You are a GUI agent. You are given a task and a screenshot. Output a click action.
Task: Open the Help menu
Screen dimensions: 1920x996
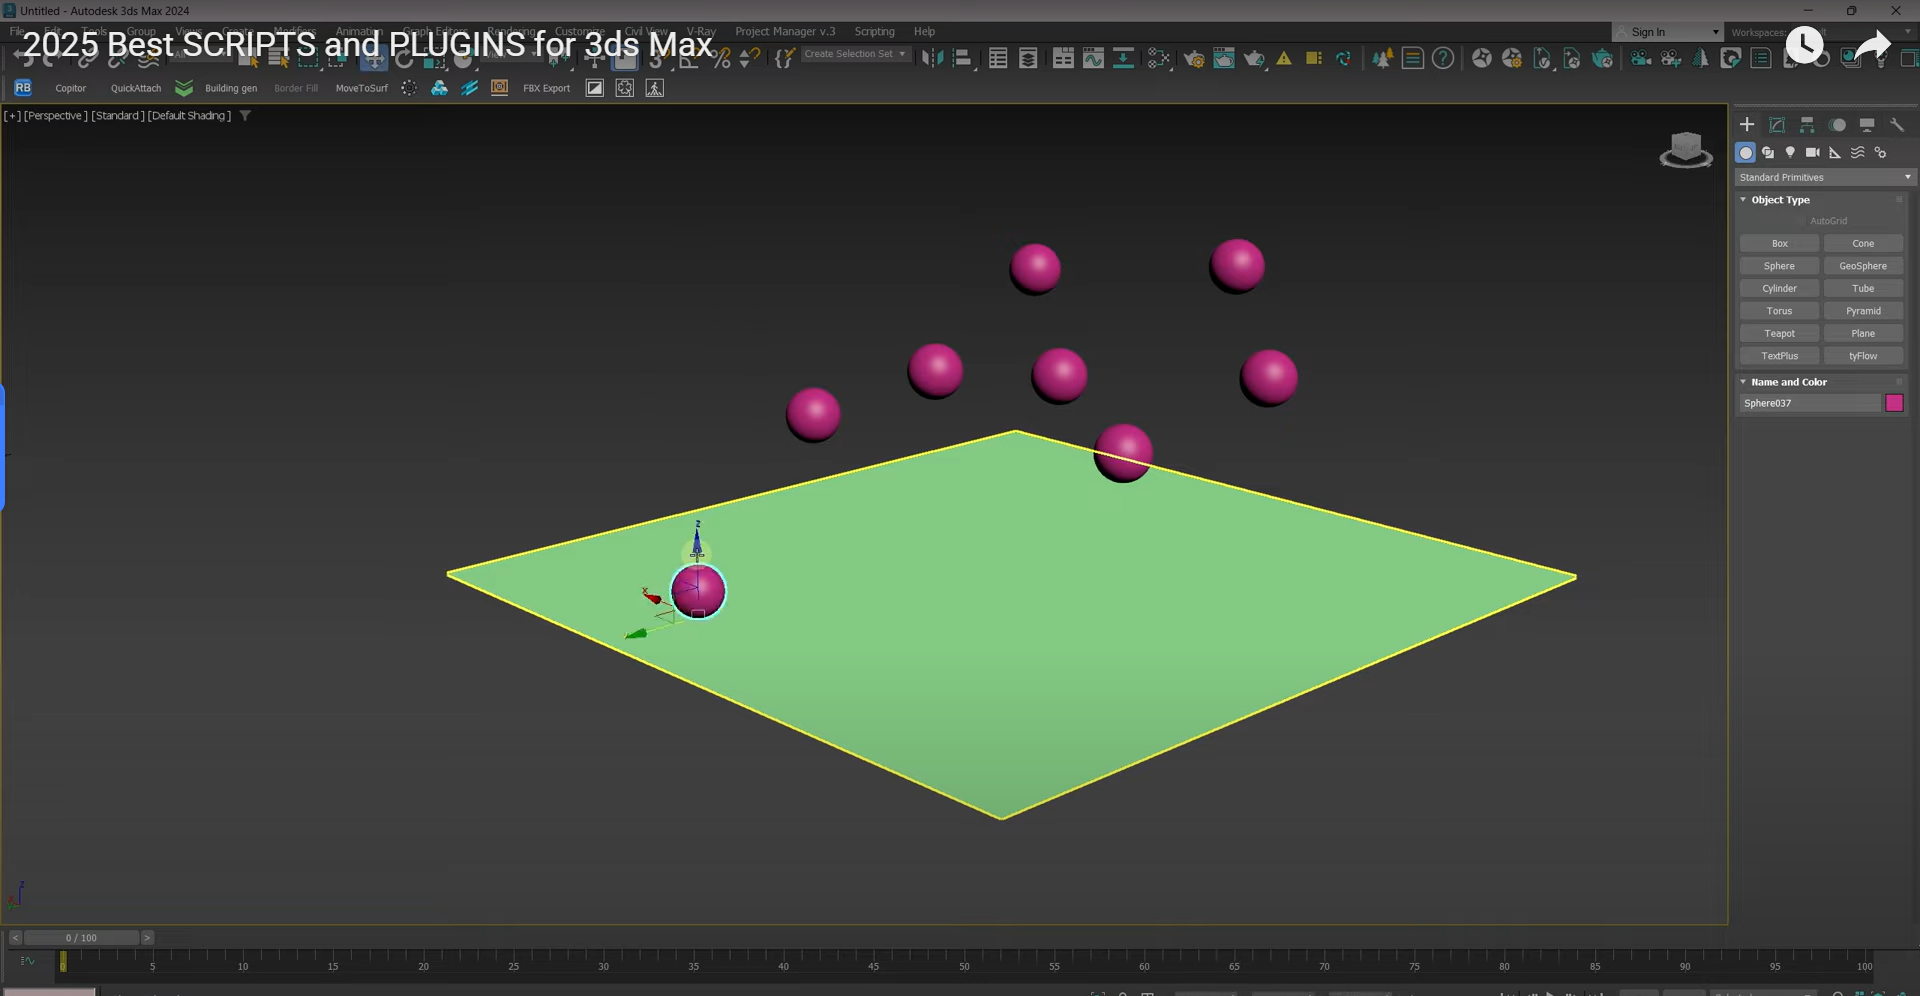click(x=924, y=32)
